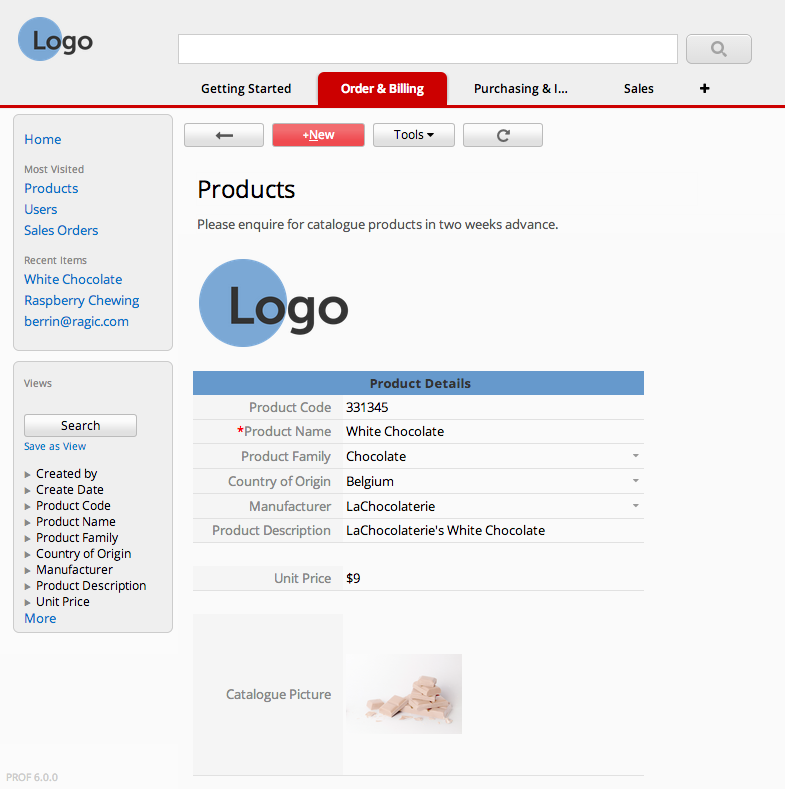This screenshot has height=789, width=785.
Task: Click the refresh icon button
Action: pyautogui.click(x=503, y=135)
